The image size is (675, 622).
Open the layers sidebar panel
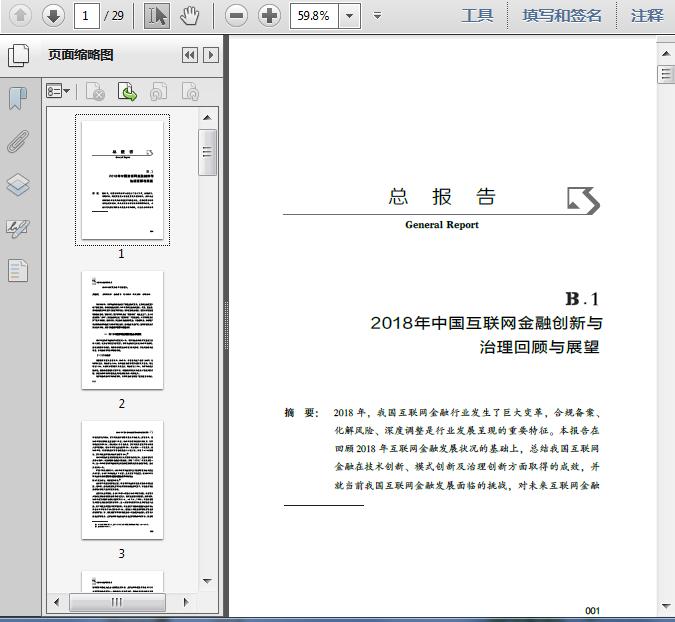click(18, 185)
